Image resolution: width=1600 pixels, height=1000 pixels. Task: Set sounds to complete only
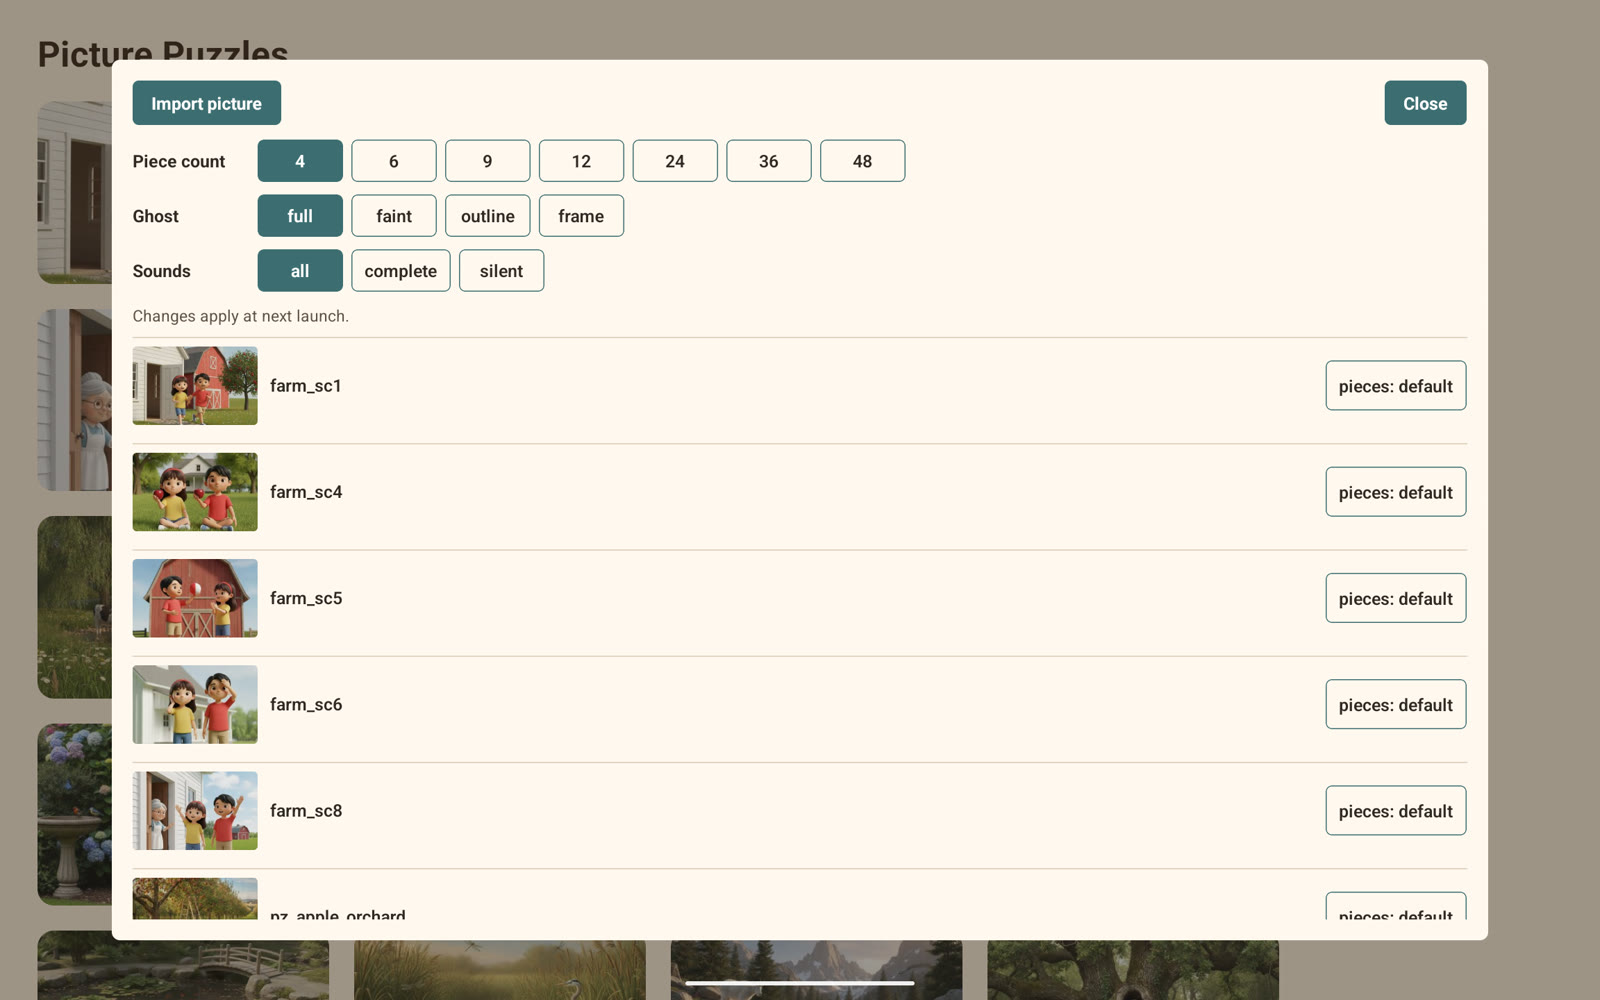pos(401,271)
